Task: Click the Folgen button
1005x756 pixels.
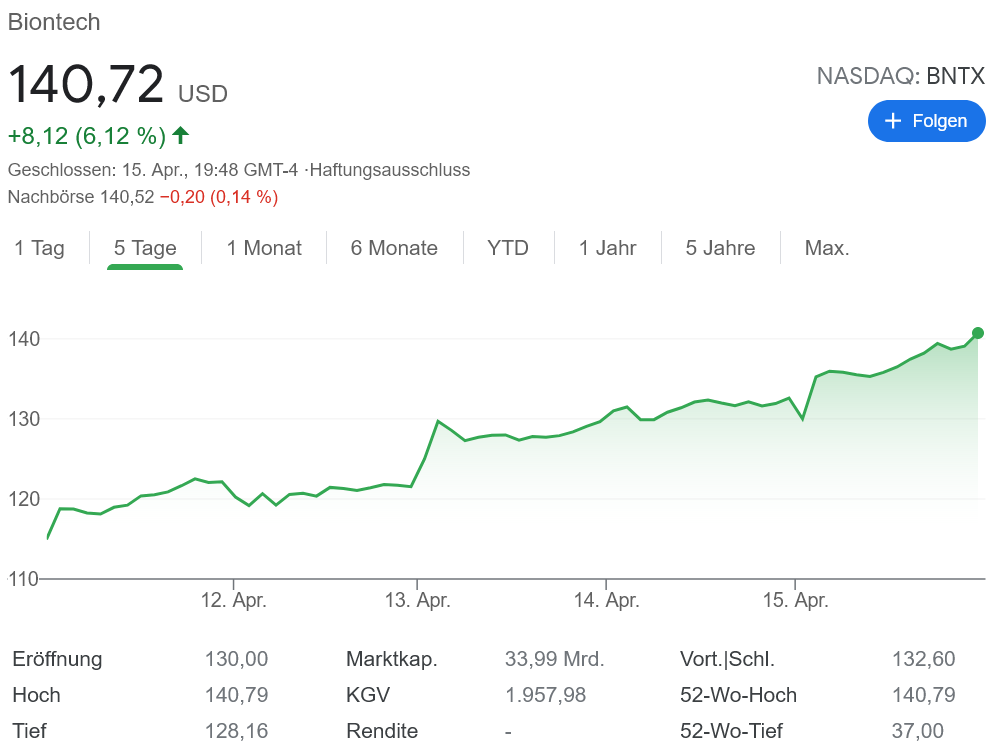Action: (926, 121)
